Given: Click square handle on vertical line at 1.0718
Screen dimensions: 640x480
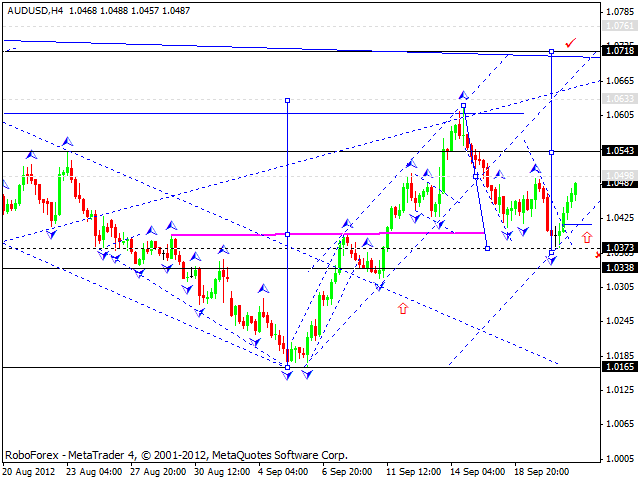Looking at the screenshot, I should click(x=551, y=51).
